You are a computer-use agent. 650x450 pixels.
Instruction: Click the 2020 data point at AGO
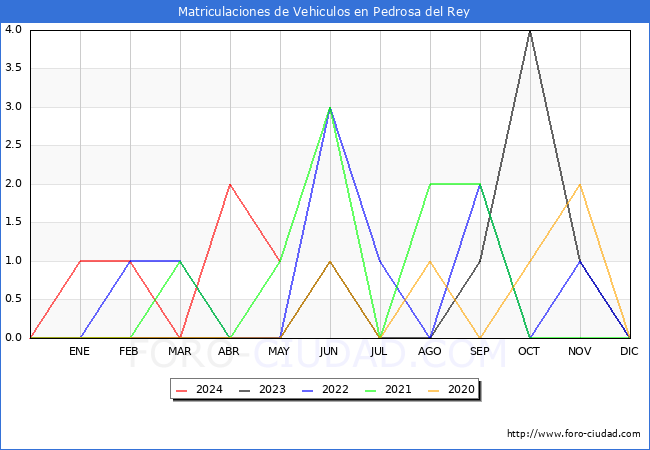click(430, 261)
